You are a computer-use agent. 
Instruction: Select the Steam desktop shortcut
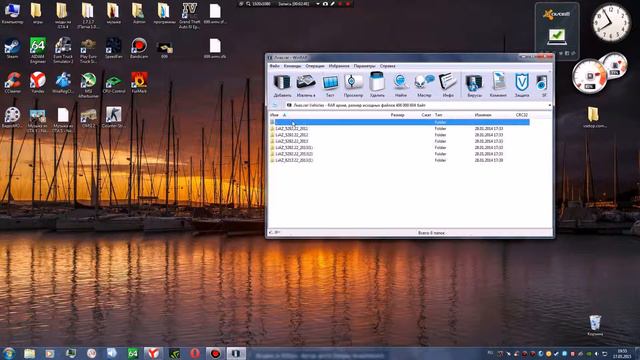tap(12, 48)
